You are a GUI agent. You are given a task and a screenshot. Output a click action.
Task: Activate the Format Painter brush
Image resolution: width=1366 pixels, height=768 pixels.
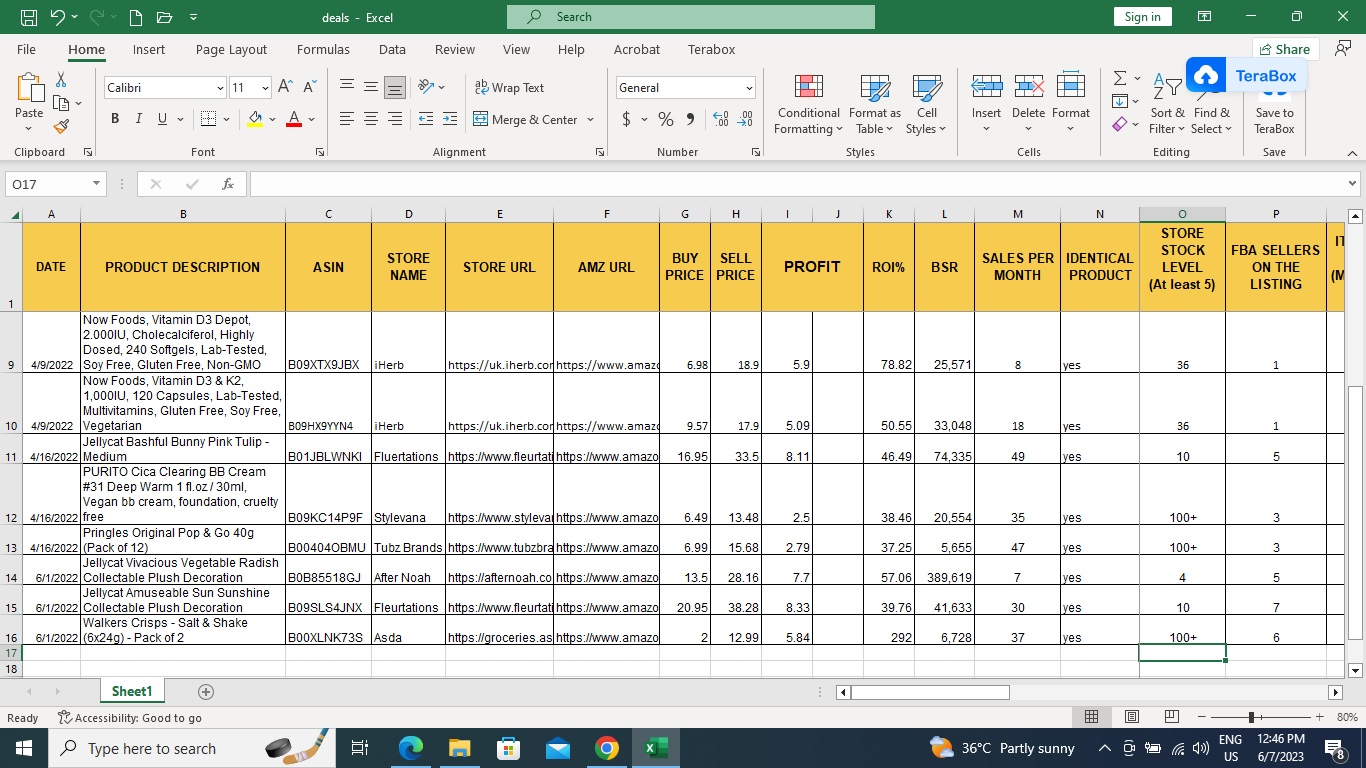point(61,127)
